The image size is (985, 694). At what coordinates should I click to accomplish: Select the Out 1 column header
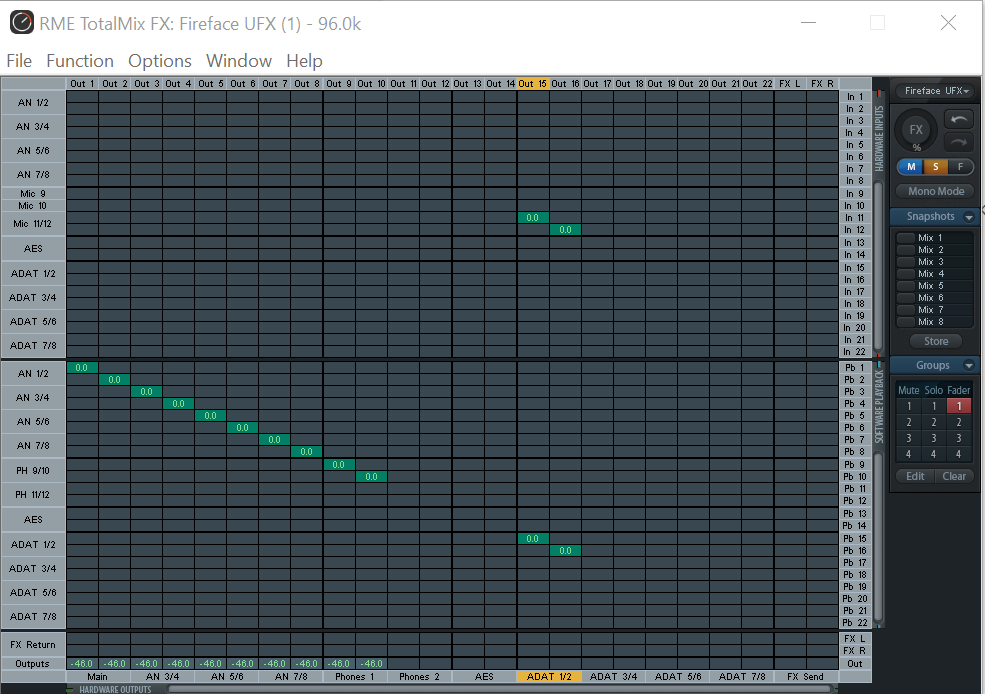82,84
